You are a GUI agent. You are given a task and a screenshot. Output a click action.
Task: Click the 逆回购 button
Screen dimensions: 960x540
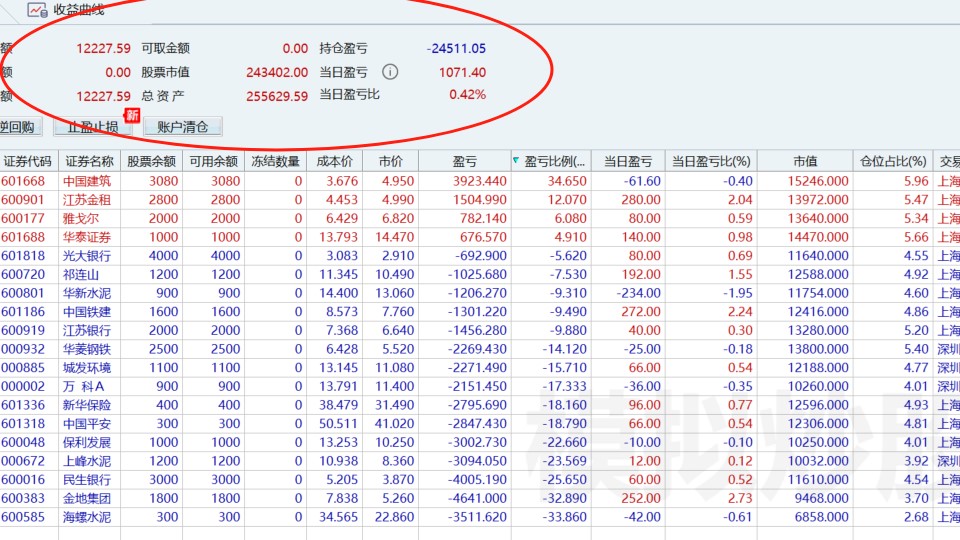click(x=18, y=127)
